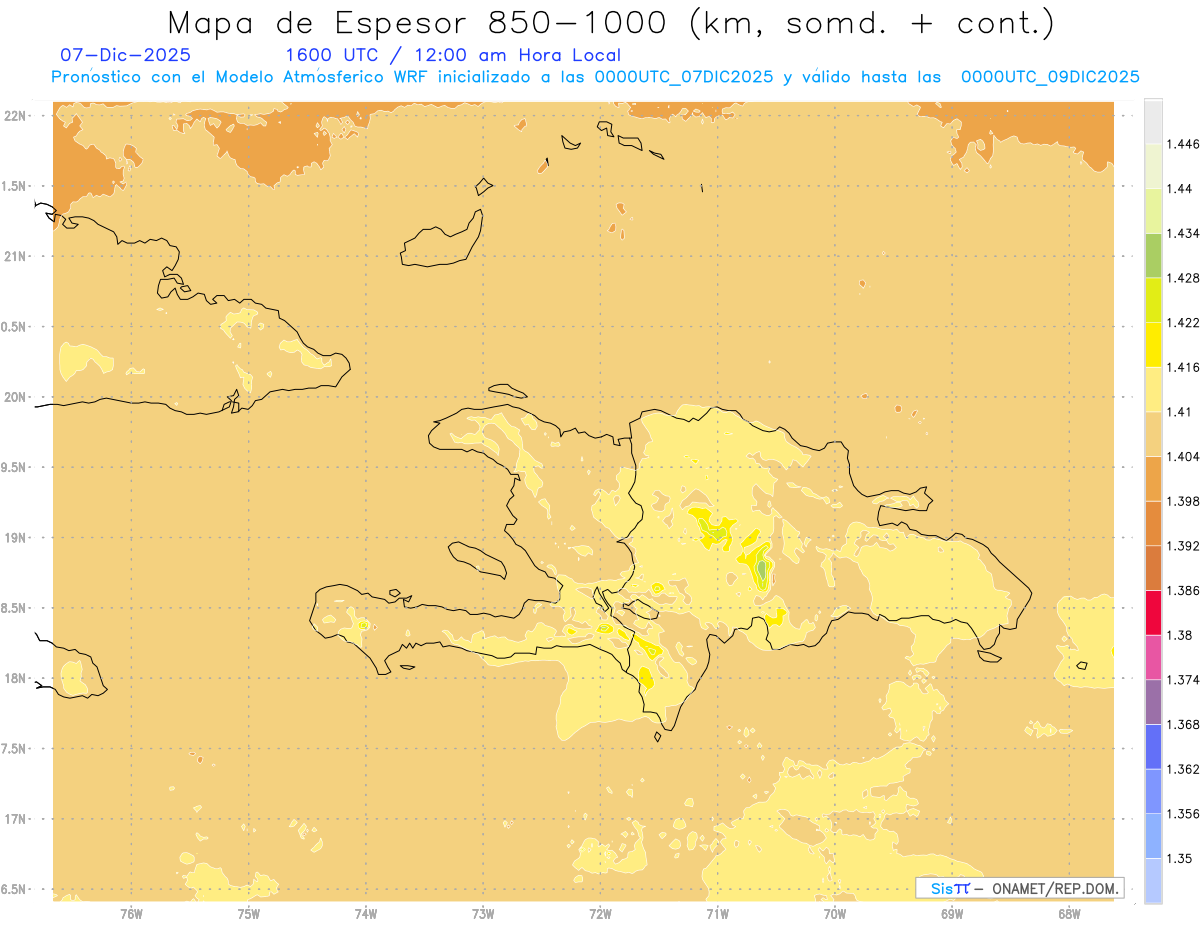Click the legend value '1.386'

tap(1184, 590)
